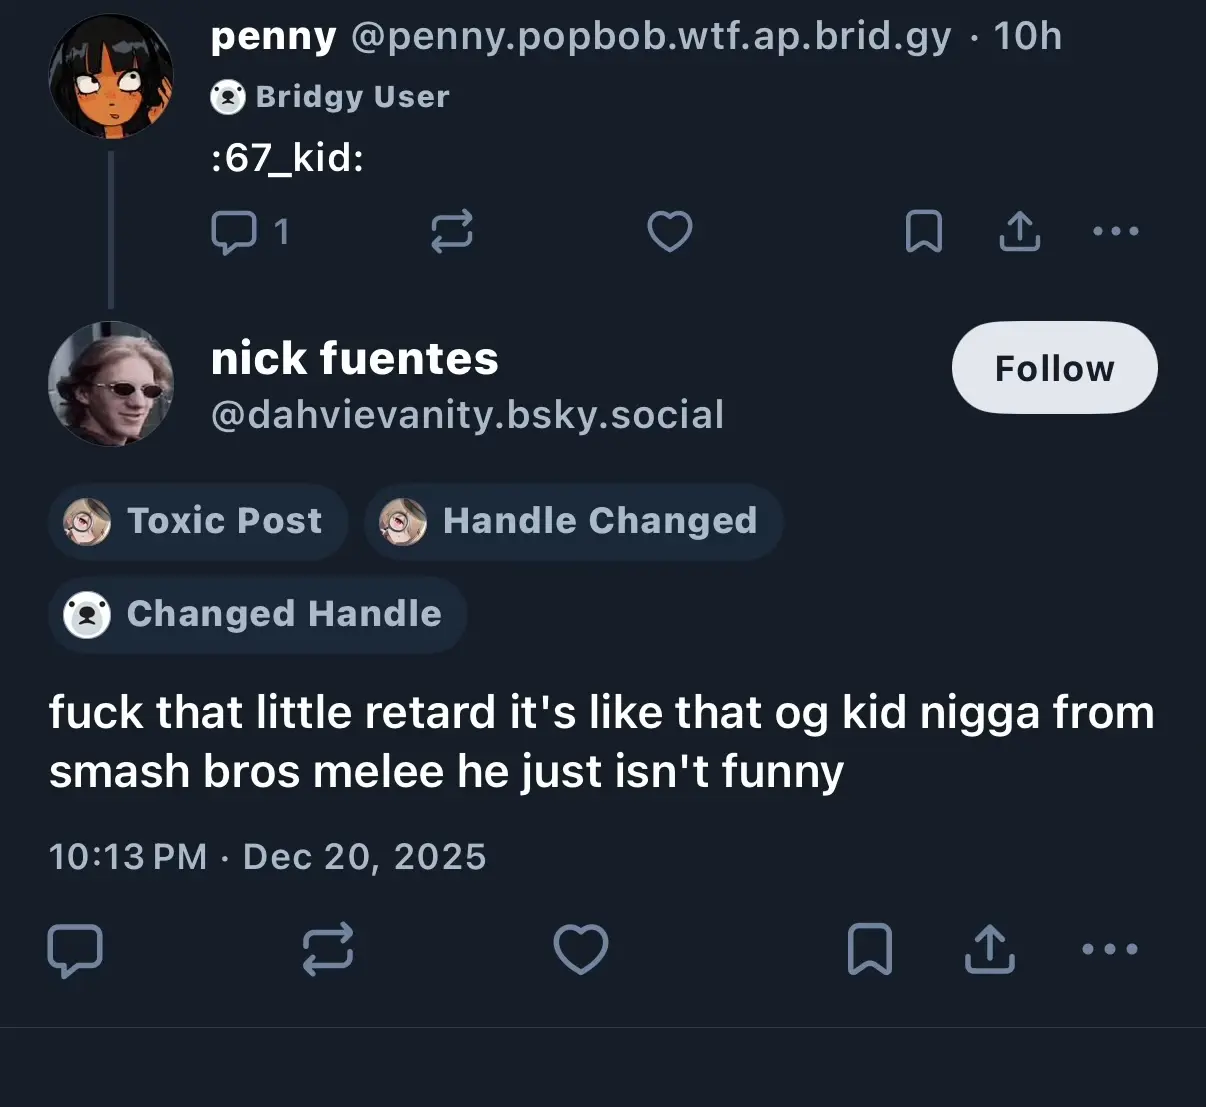
Task: Open main post more options menu
Action: click(x=1110, y=949)
